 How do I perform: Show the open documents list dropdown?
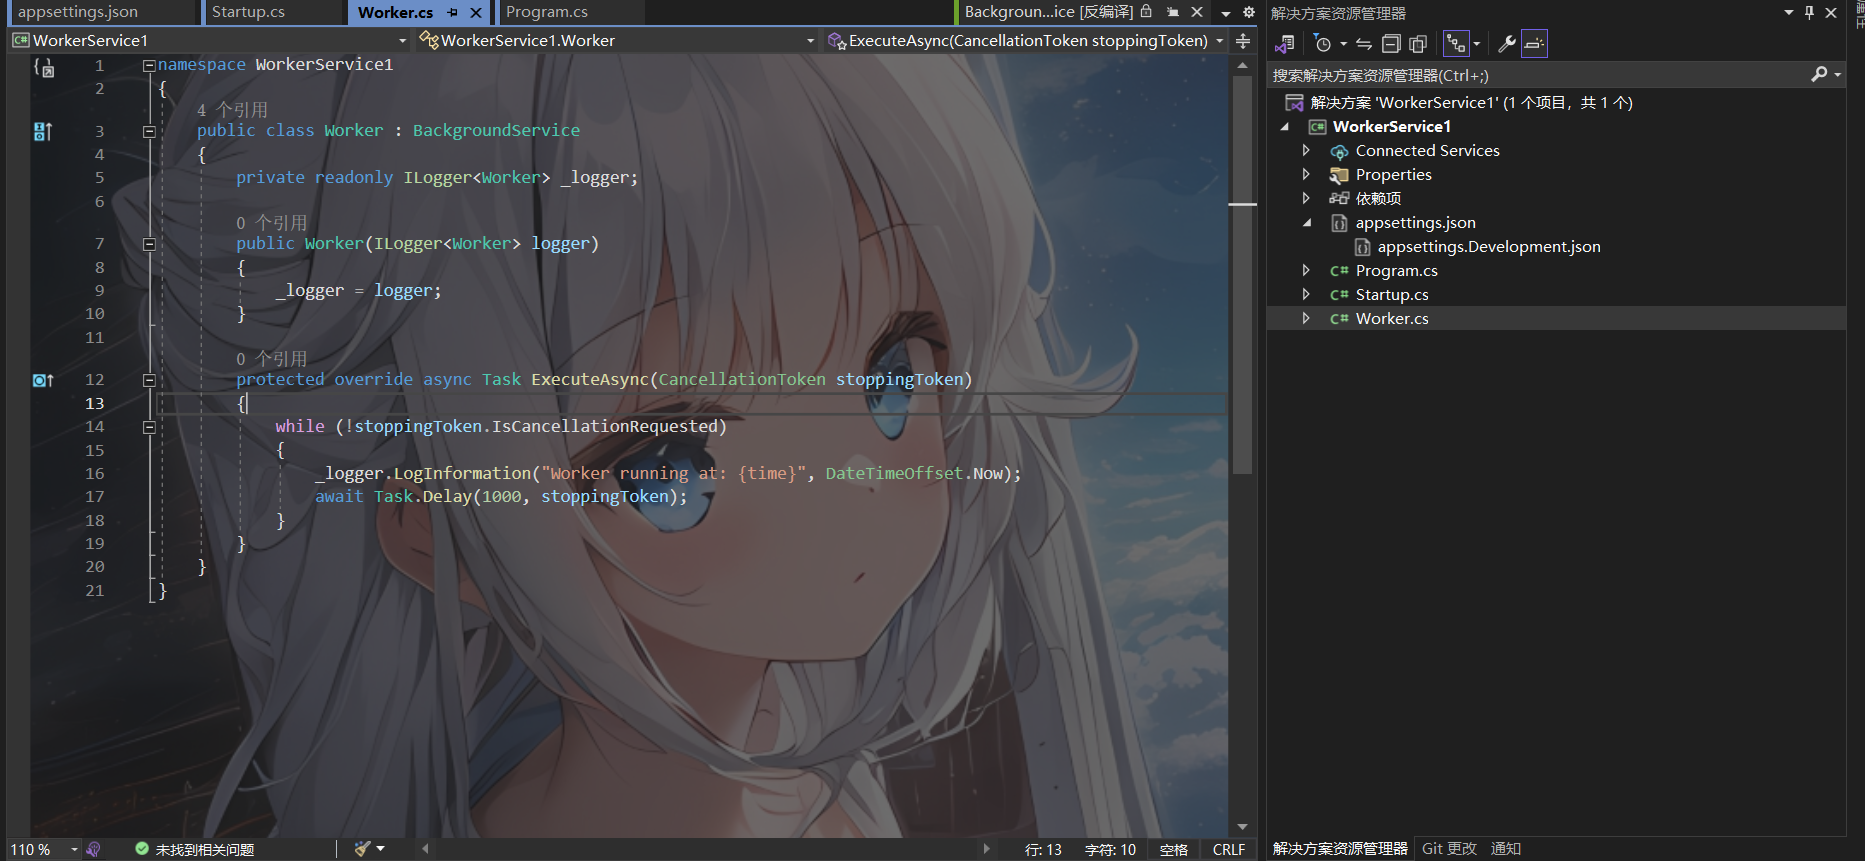pyautogui.click(x=1226, y=13)
